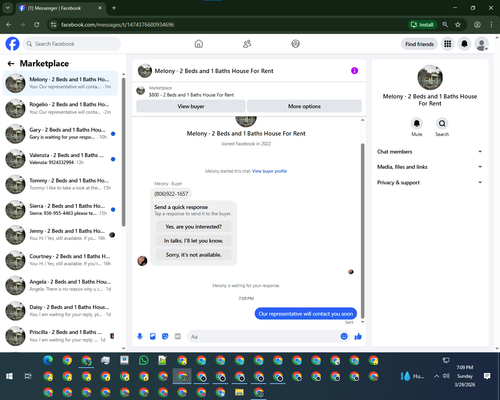500x400 pixels.
Task: Open the purple conversation info icon
Action: tap(354, 71)
